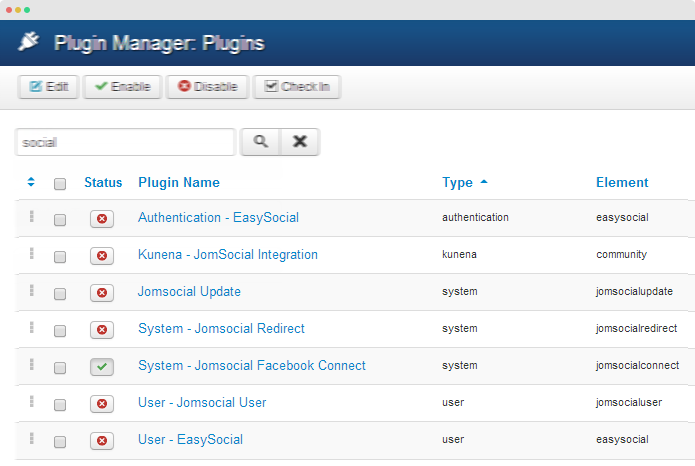Open the Kunena - JomSocial Integration plugin
This screenshot has width=695, height=466.
tap(228, 255)
